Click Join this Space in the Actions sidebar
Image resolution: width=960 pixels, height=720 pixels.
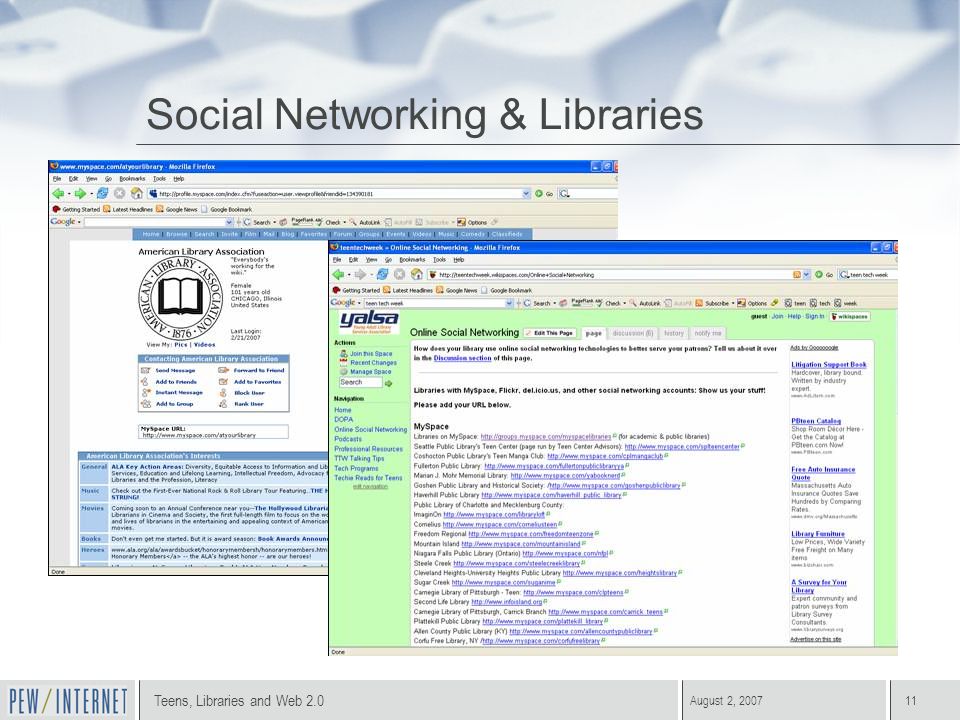371,354
